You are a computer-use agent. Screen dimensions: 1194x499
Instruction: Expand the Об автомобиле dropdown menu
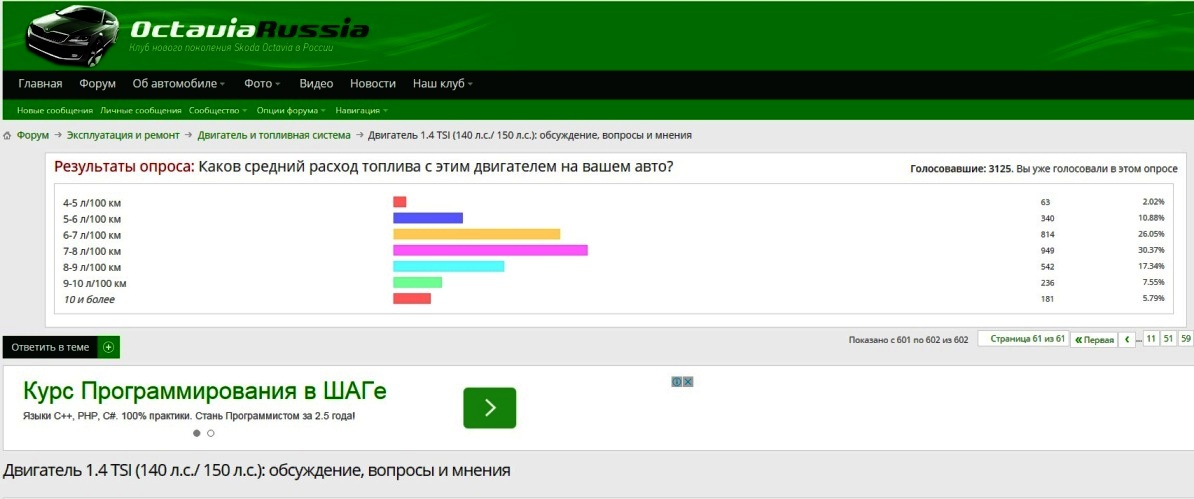pyautogui.click(x=179, y=84)
